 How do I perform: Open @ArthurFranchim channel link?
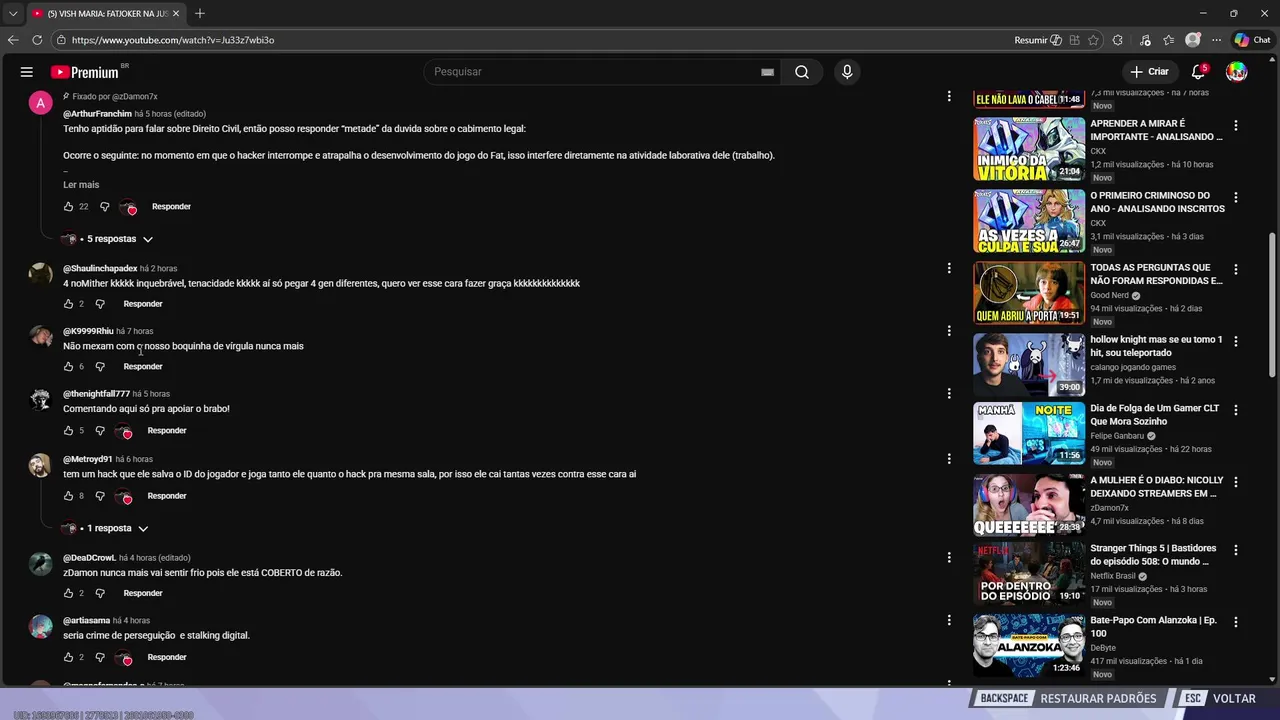[97, 114]
